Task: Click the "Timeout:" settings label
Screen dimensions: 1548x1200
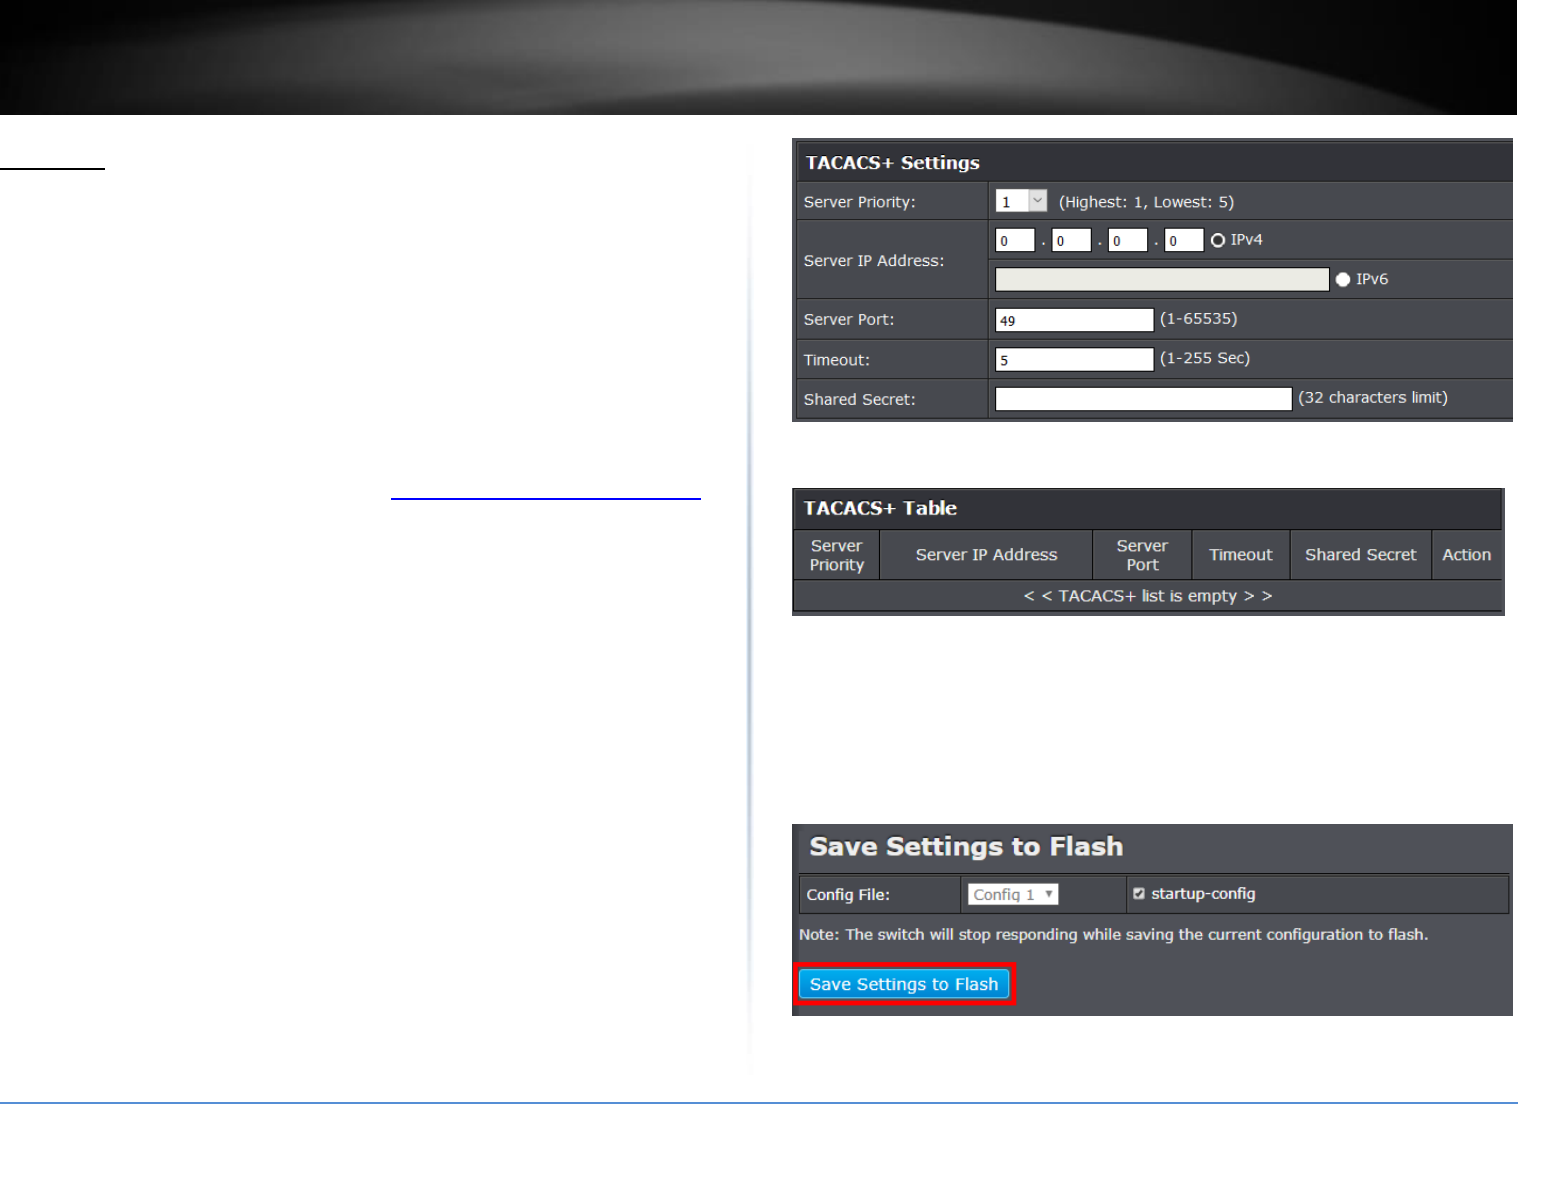Action: click(x=836, y=360)
